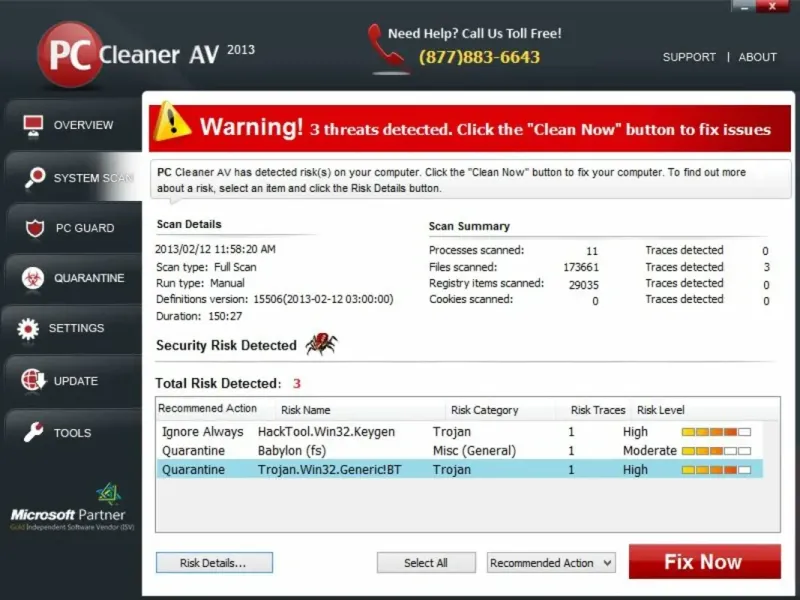Screen dimensions: 800x600
Task: Click the spider icon beside Security Risk Detected
Action: click(x=321, y=343)
